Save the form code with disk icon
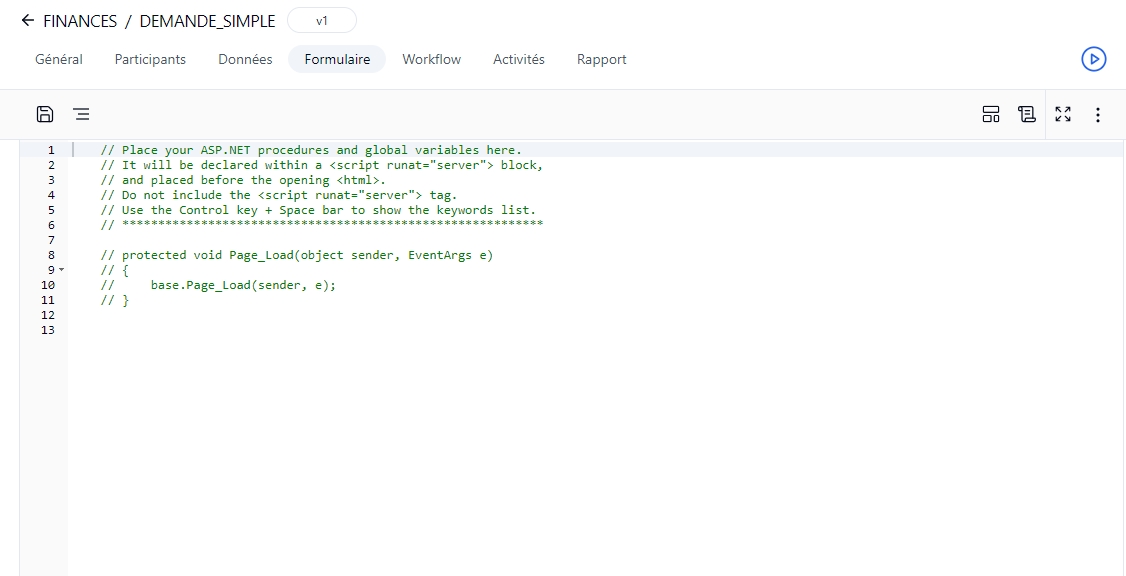Image resolution: width=1126 pixels, height=576 pixels. [45, 114]
